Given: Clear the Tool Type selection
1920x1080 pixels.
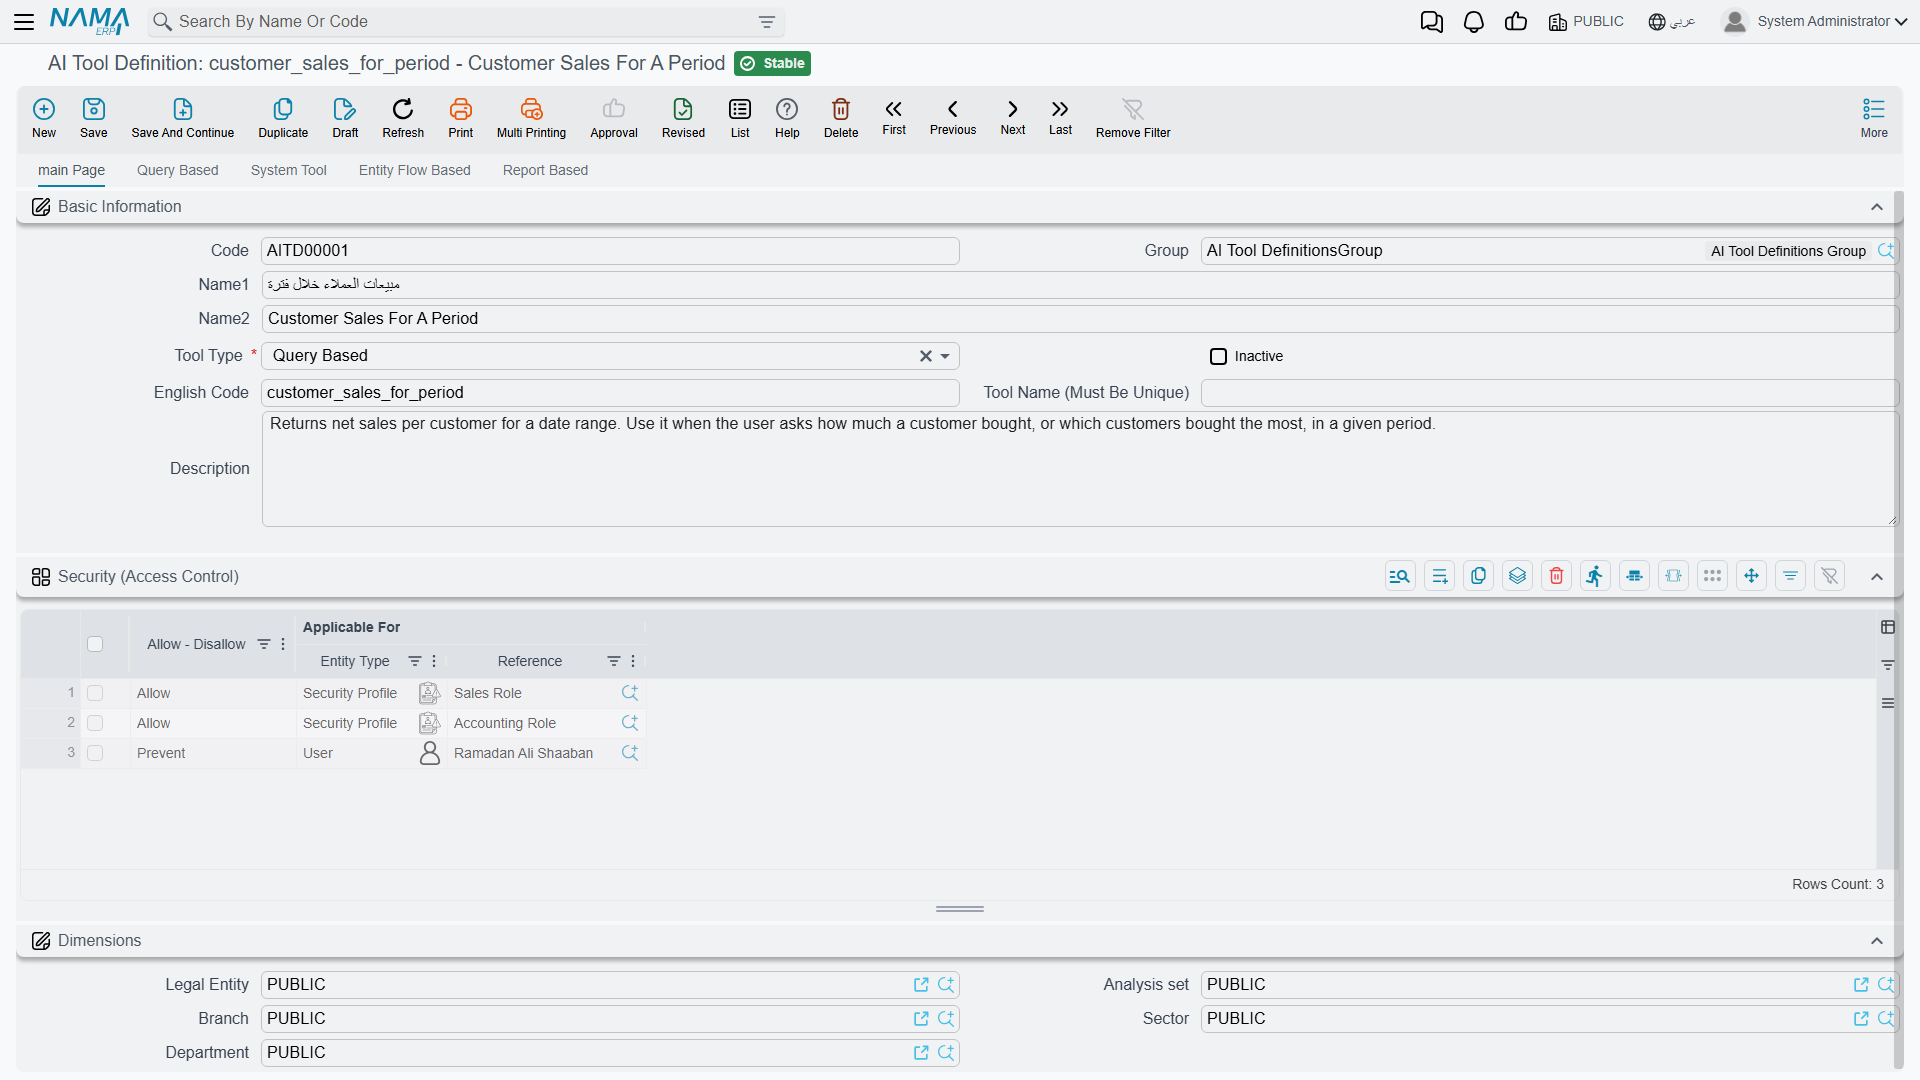Looking at the screenshot, I should click(x=925, y=356).
